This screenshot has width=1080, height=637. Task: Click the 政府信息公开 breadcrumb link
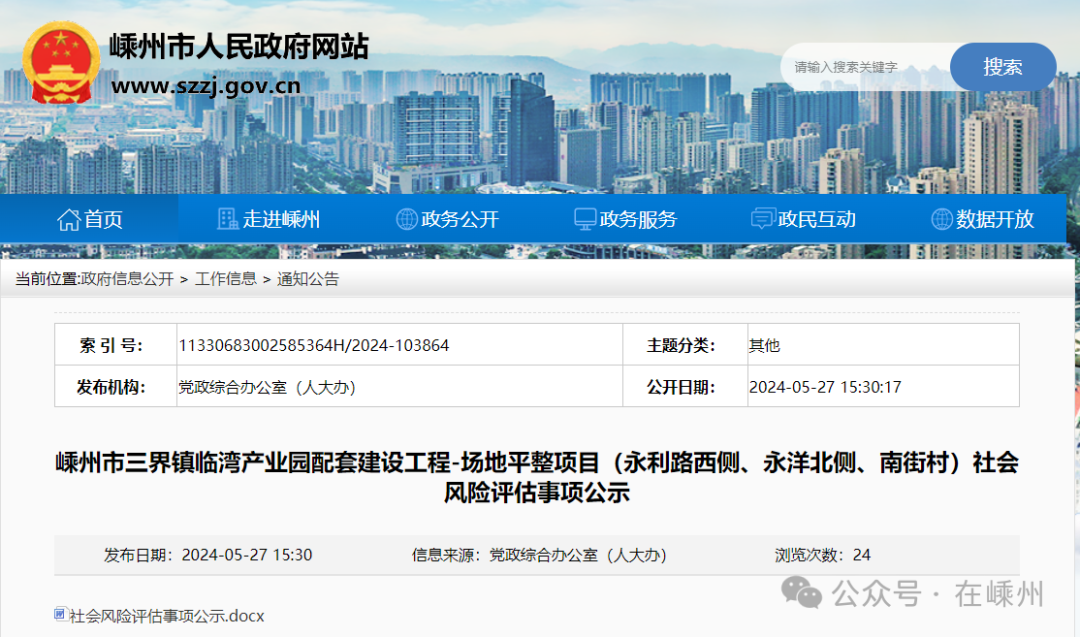(127, 279)
